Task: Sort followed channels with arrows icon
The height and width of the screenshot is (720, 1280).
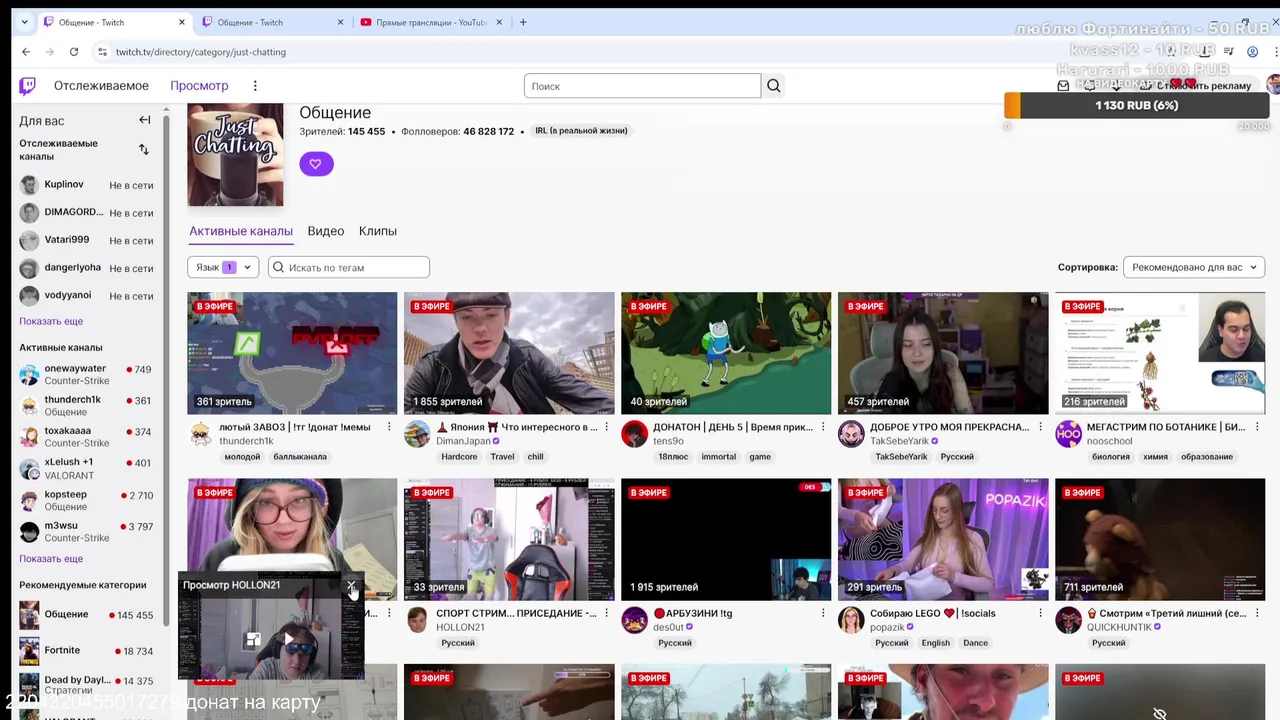Action: click(x=144, y=150)
